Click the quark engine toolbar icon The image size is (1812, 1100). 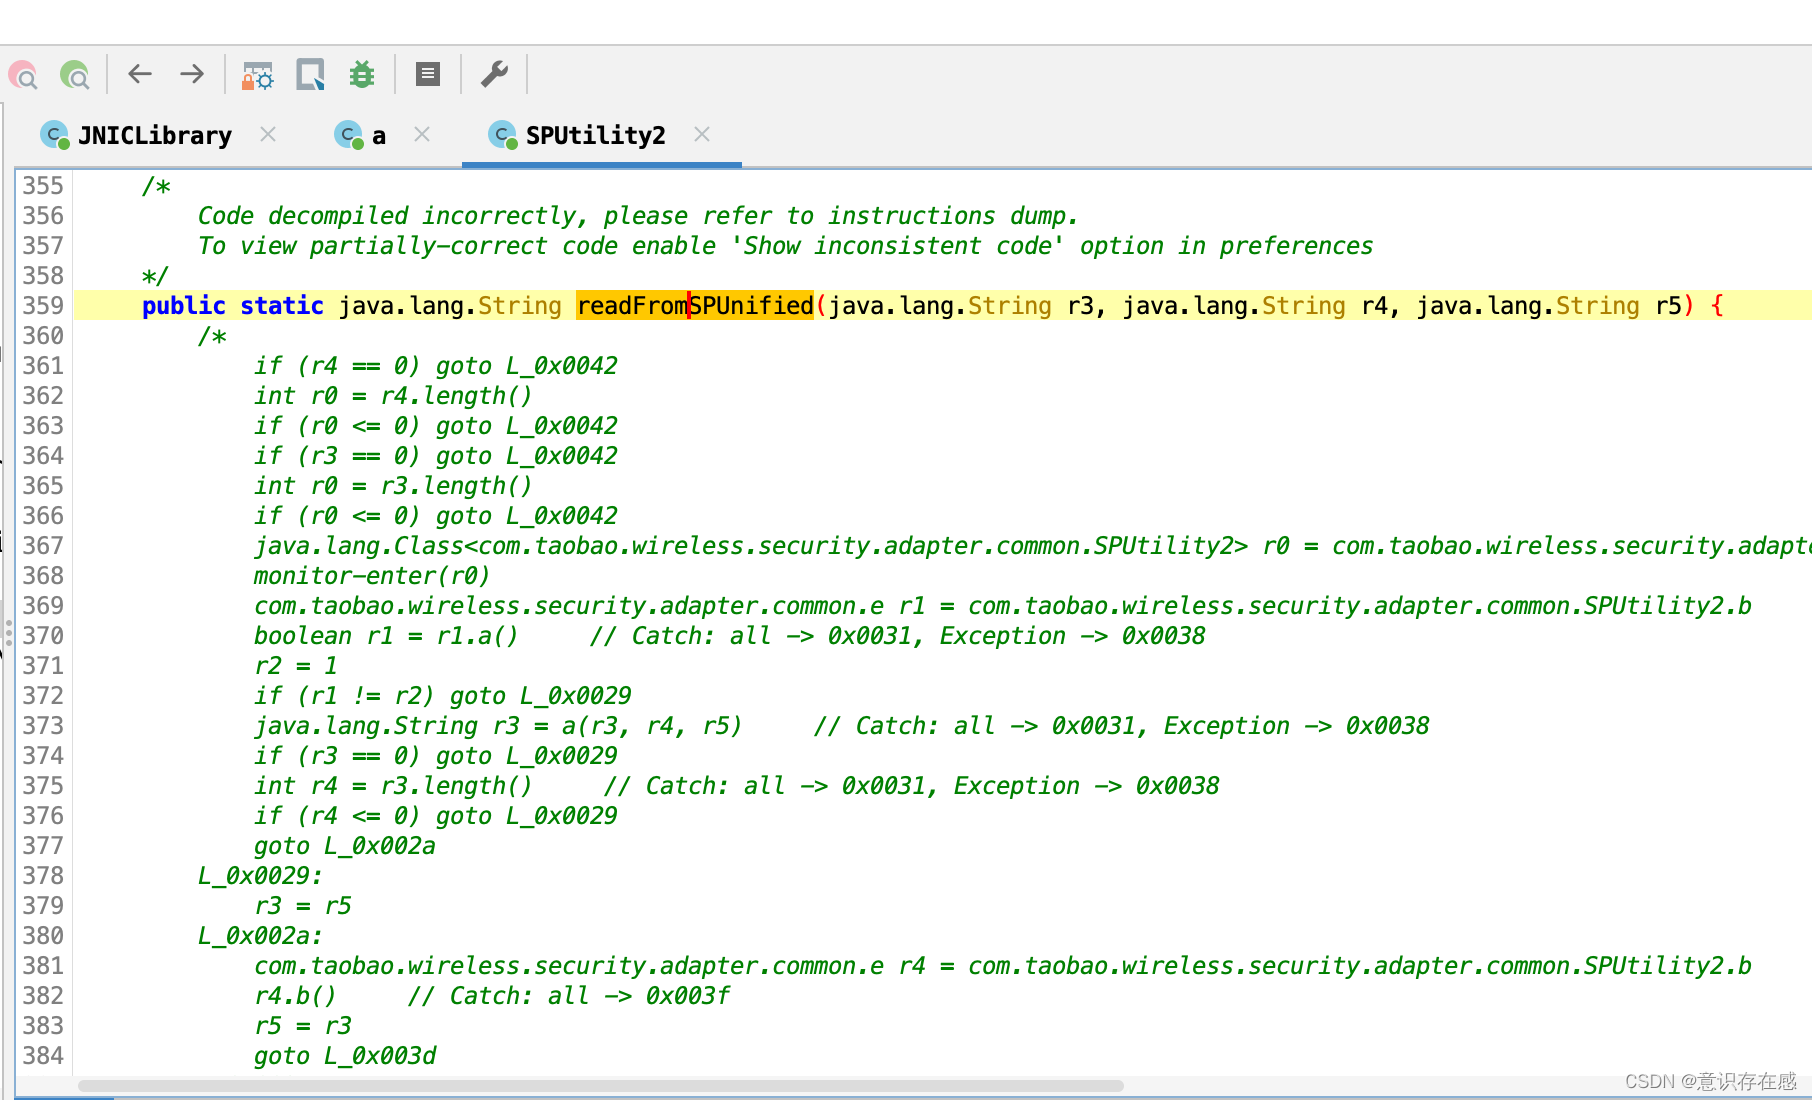point(311,75)
